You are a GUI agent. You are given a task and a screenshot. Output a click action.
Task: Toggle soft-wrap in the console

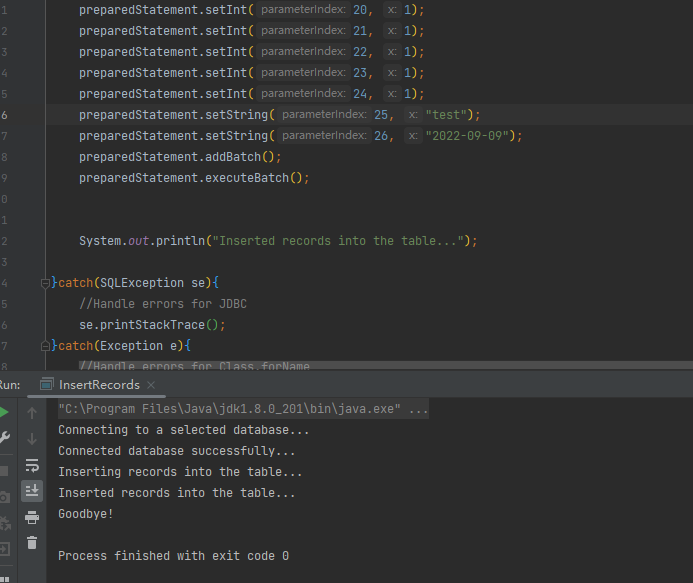tap(32, 465)
